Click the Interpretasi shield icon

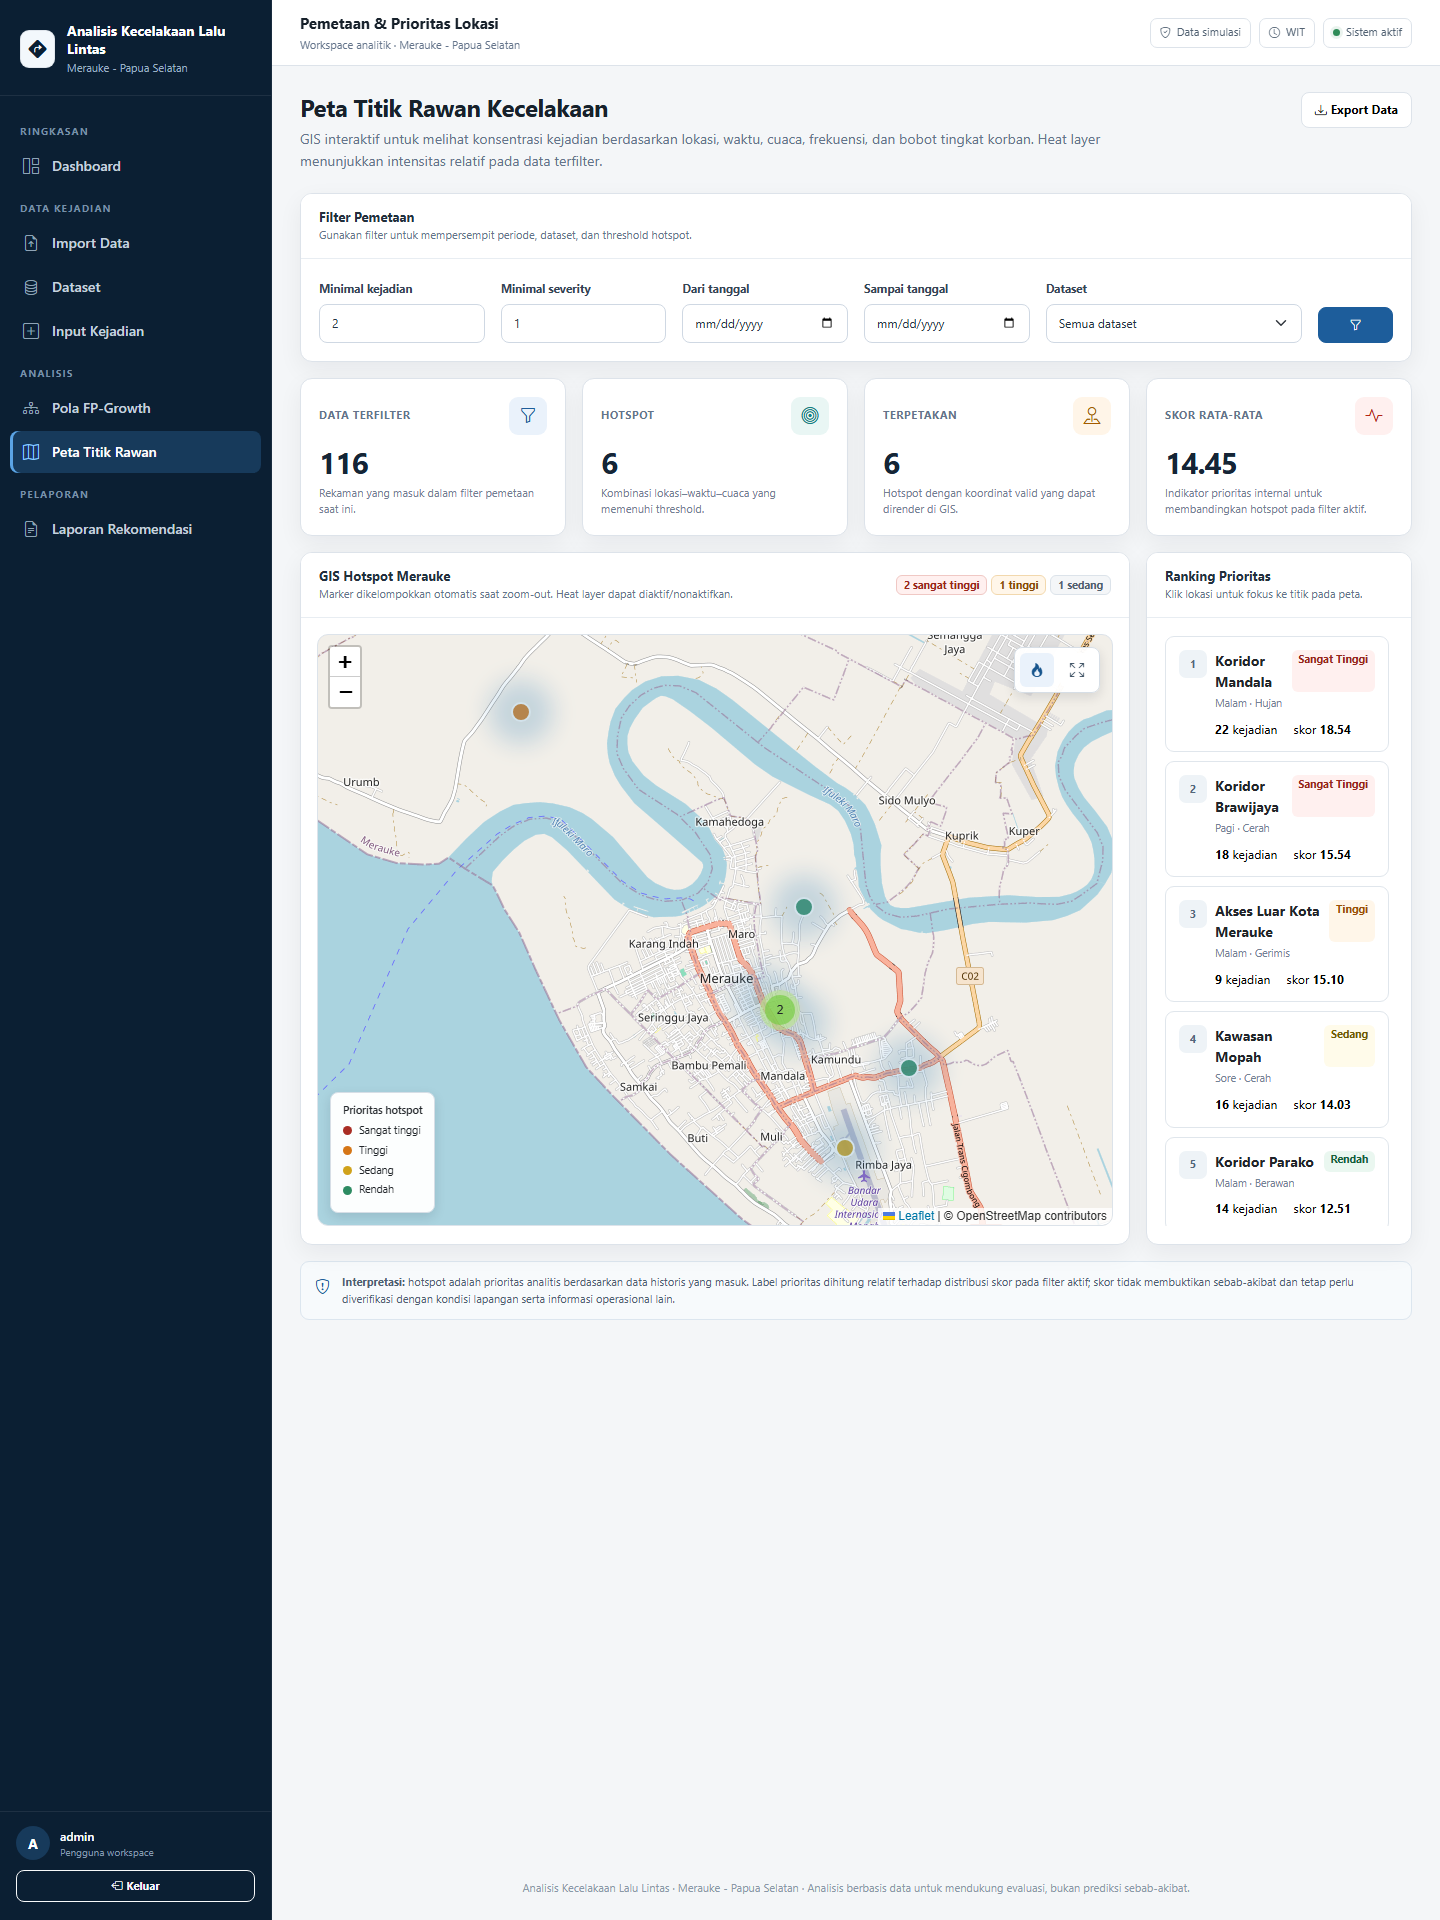[x=322, y=1287]
